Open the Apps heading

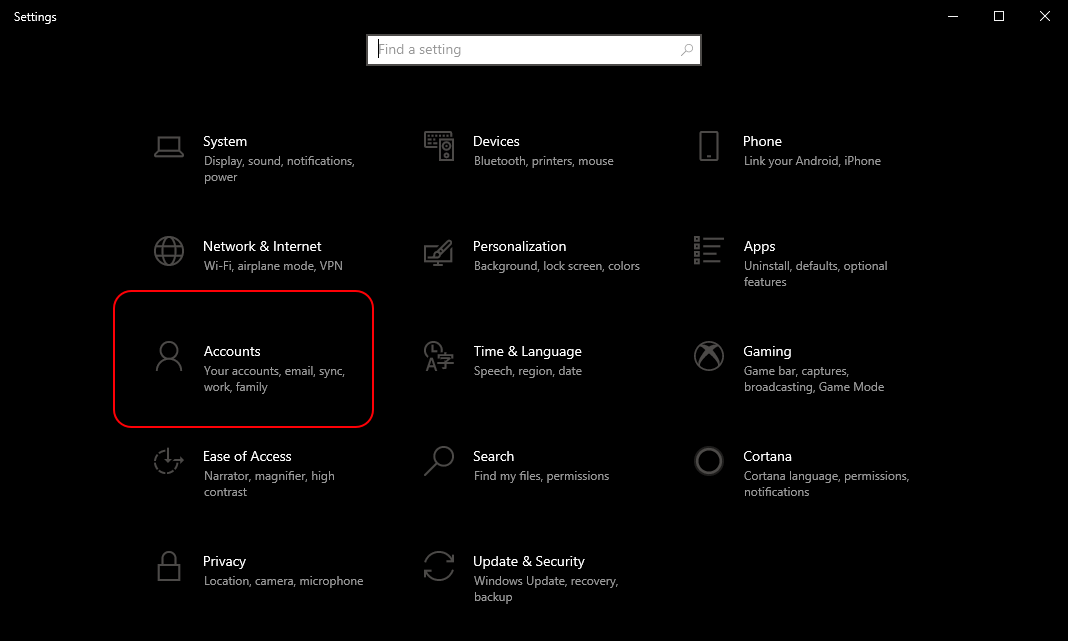click(759, 247)
